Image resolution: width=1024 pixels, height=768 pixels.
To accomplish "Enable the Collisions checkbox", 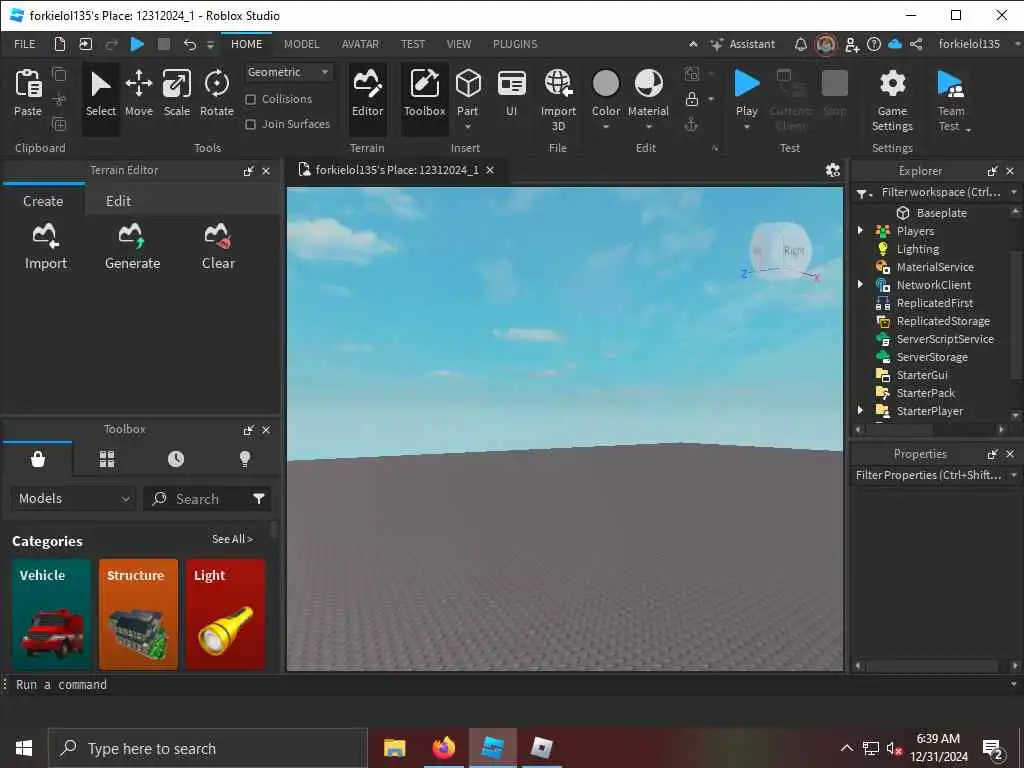I will click(250, 99).
